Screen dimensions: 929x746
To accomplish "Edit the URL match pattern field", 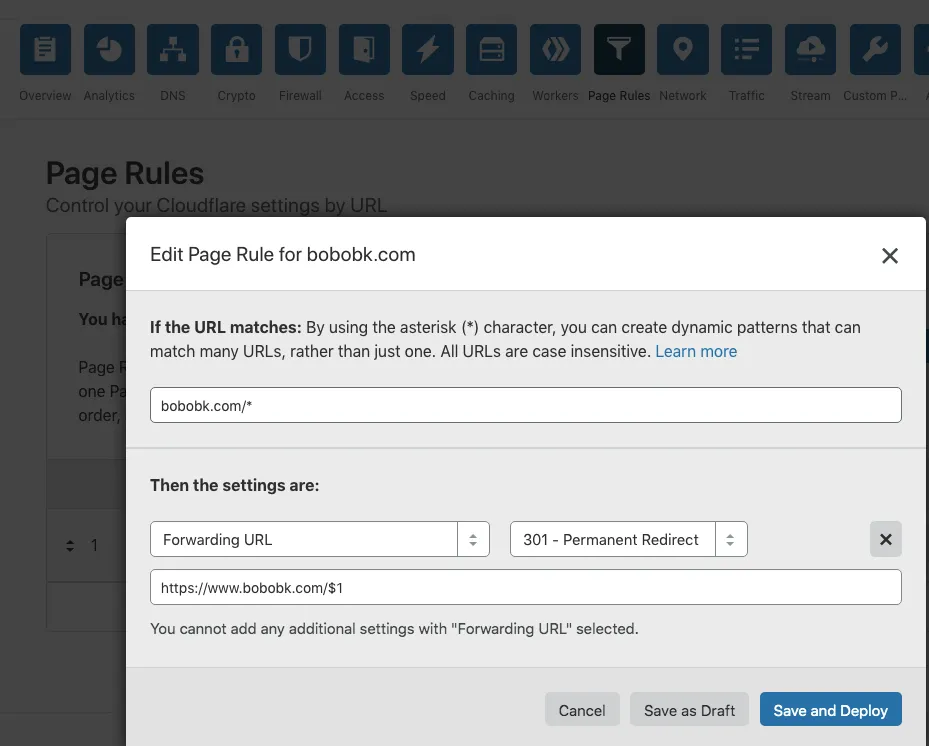I will [x=526, y=405].
